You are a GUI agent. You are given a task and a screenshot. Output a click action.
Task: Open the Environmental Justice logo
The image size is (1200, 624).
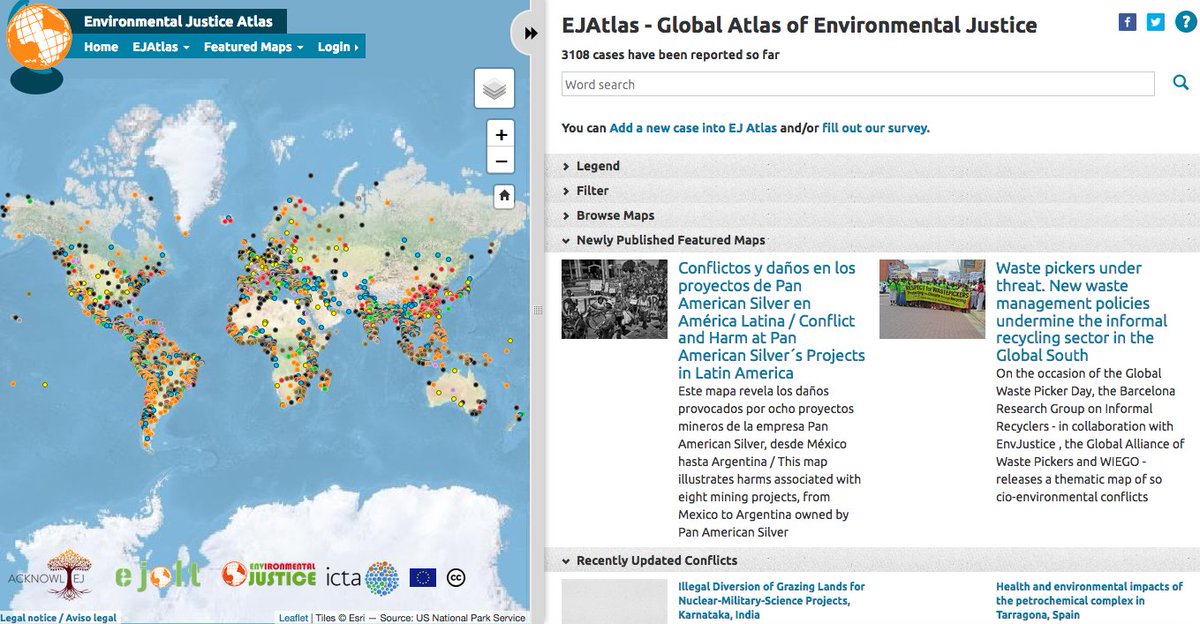click(x=269, y=574)
